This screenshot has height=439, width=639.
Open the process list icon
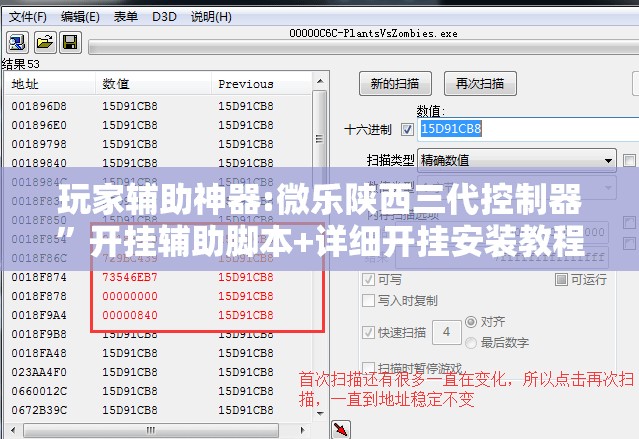[17, 42]
